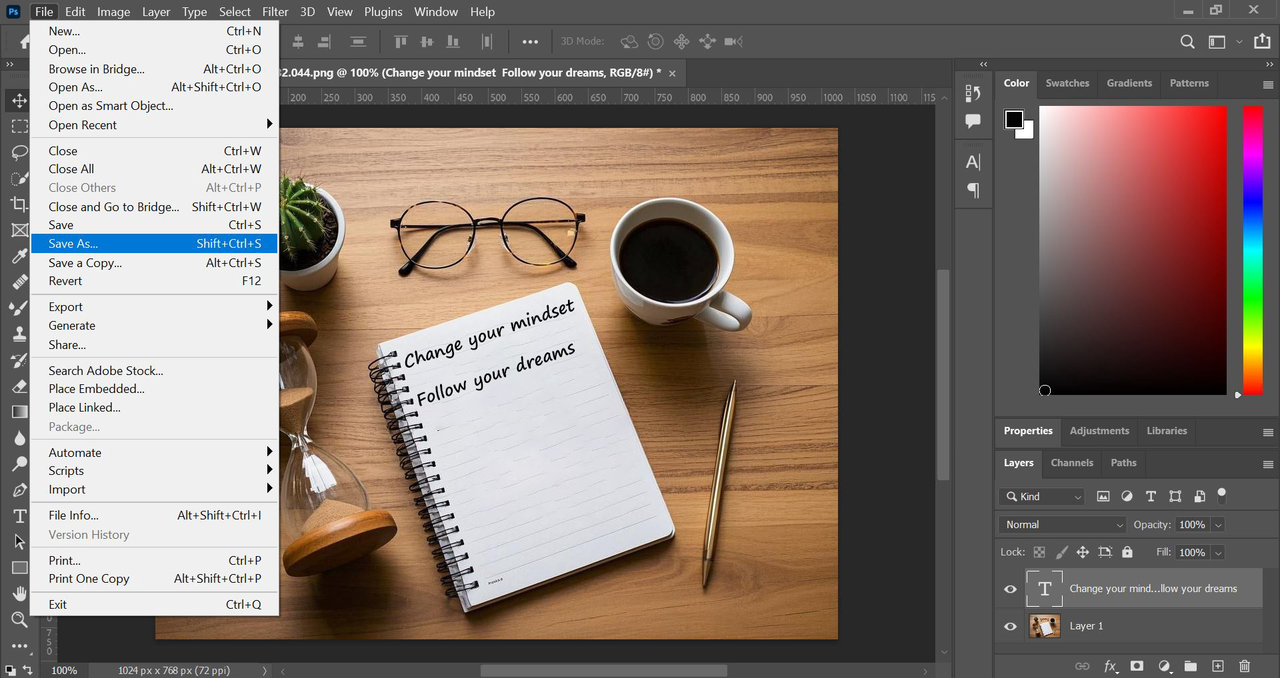Choose Save As from File menu

[x=154, y=244]
